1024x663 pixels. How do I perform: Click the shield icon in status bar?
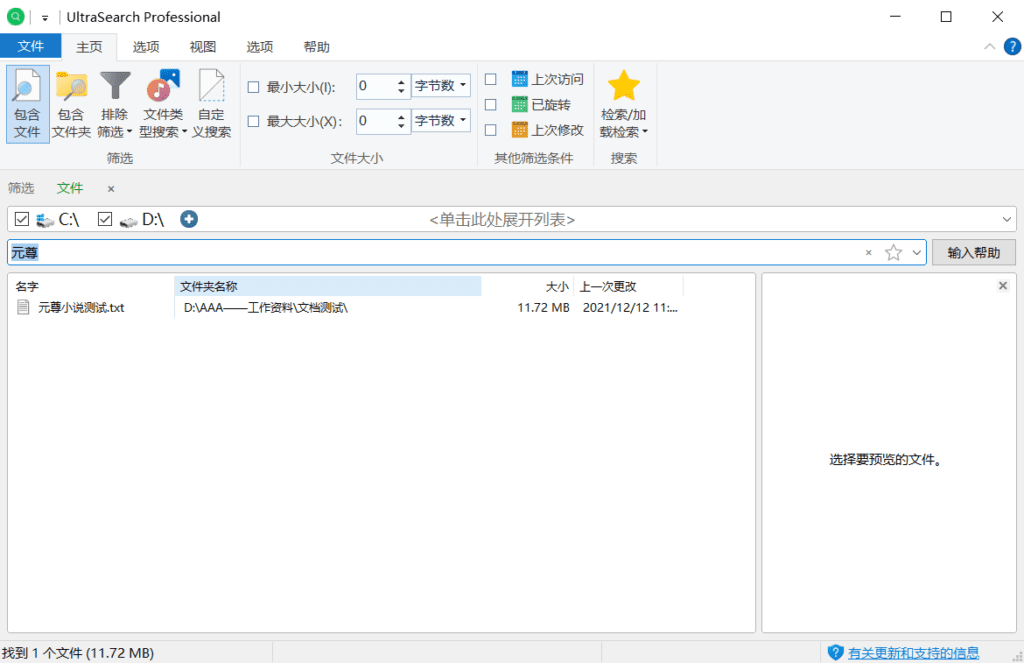pyautogui.click(x=835, y=652)
